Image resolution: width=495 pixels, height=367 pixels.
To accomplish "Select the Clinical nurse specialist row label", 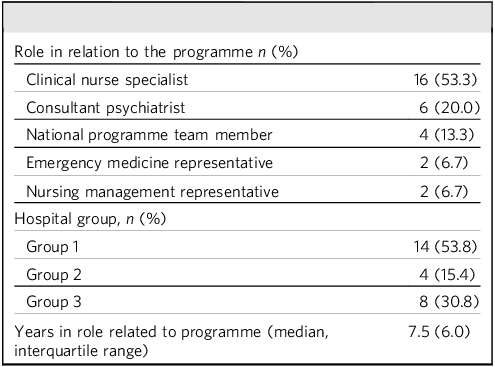I will click(107, 80).
